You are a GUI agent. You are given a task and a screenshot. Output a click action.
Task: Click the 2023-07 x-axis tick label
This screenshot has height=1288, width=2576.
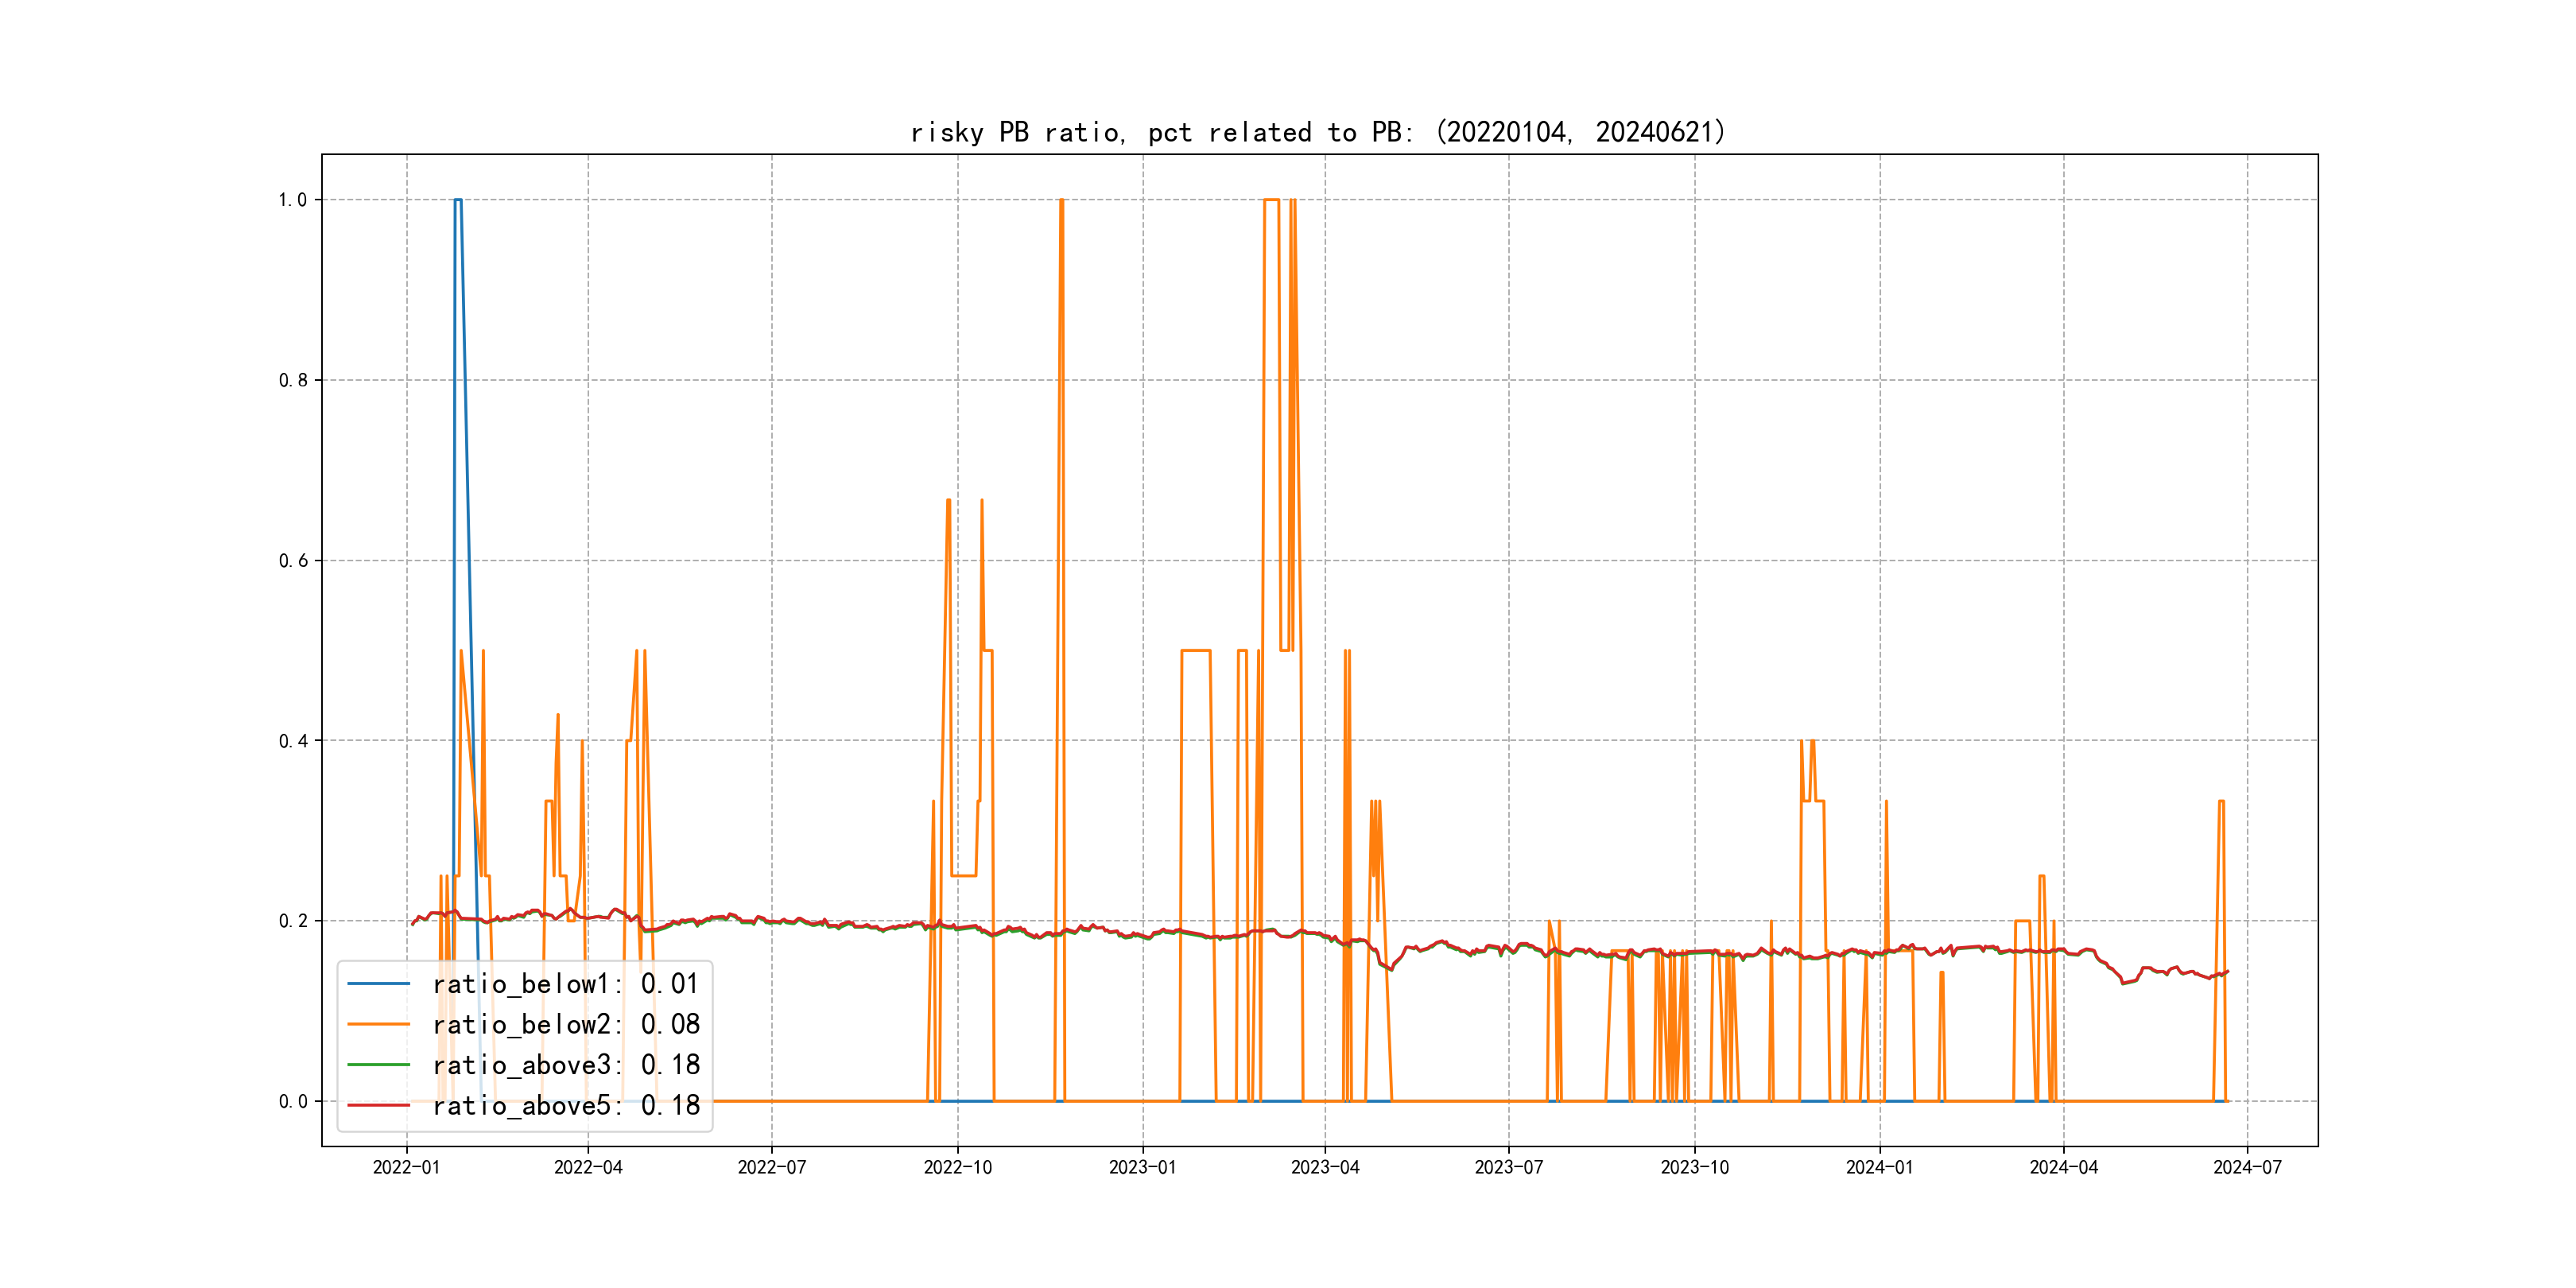point(1508,1167)
